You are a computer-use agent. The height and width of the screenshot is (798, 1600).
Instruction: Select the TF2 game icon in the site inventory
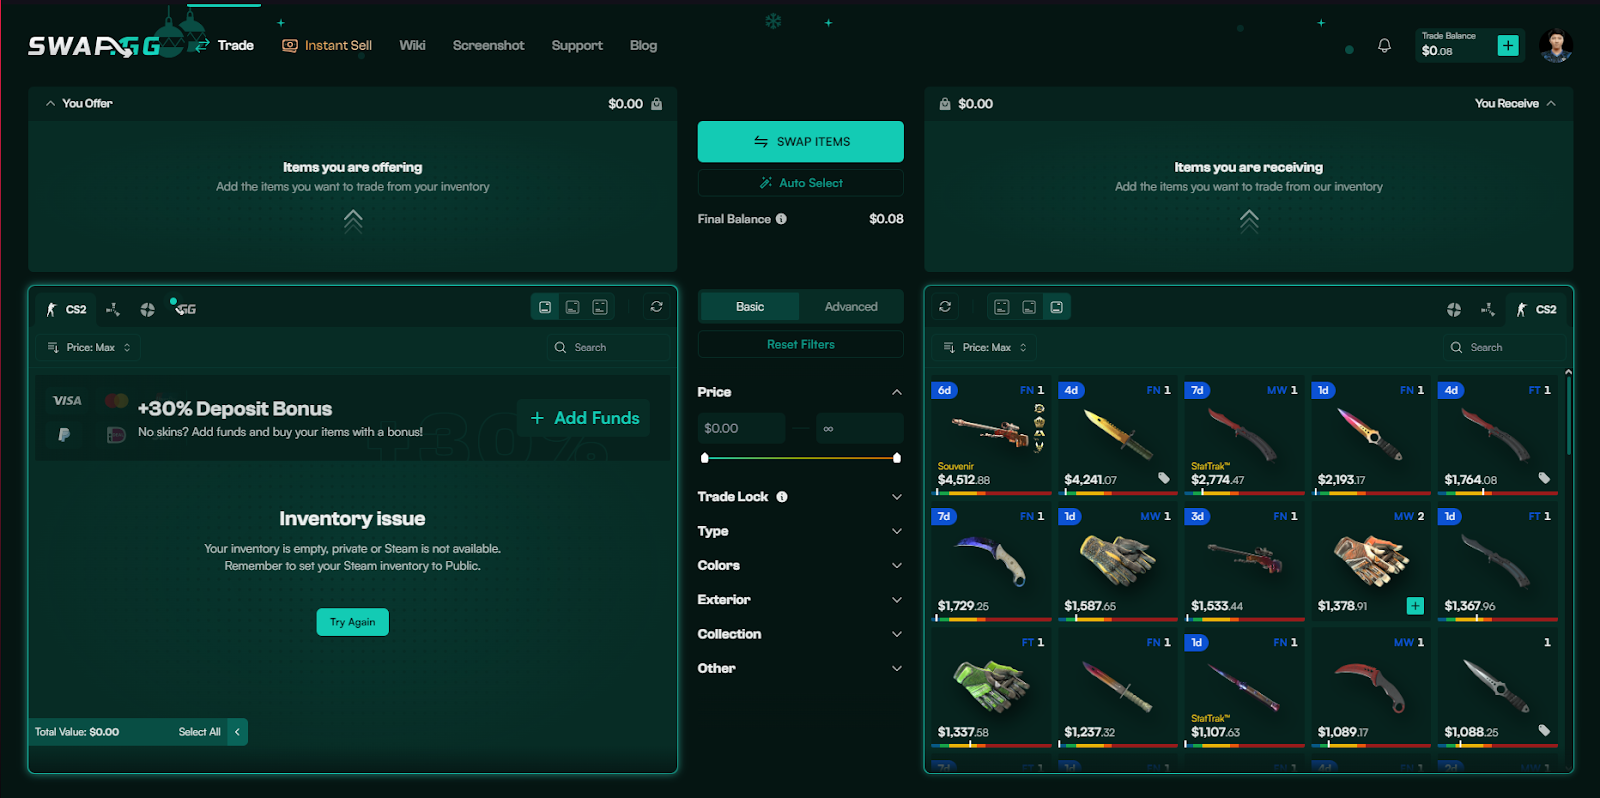[x=1454, y=309]
